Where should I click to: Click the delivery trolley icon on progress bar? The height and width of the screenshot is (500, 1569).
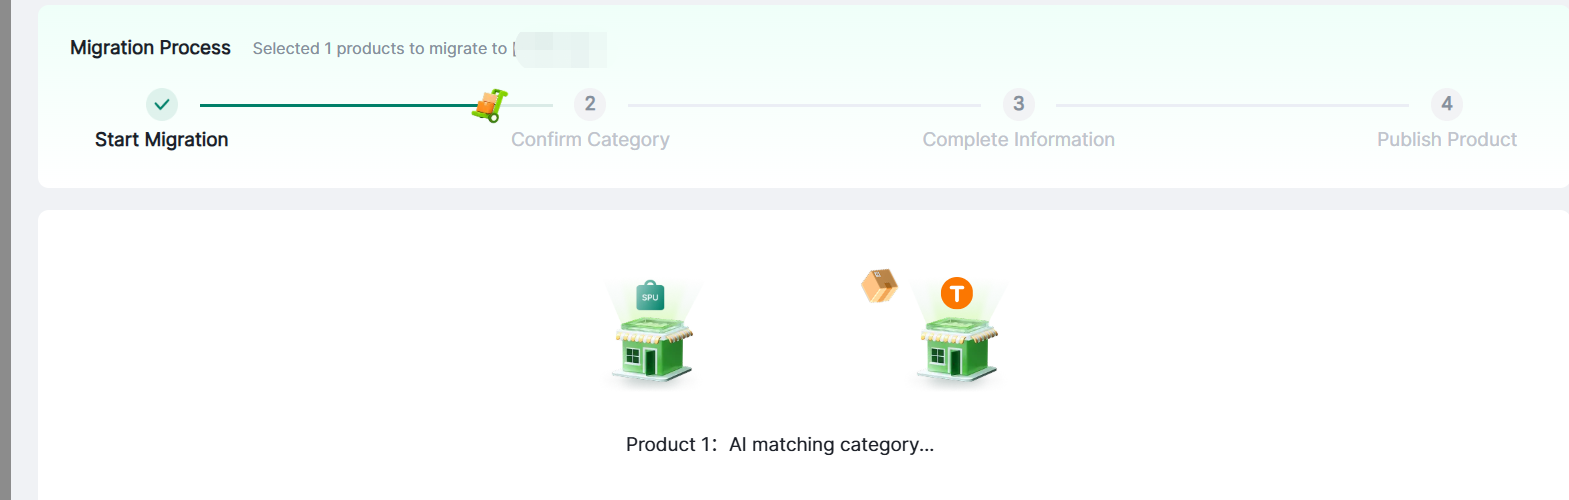(489, 105)
